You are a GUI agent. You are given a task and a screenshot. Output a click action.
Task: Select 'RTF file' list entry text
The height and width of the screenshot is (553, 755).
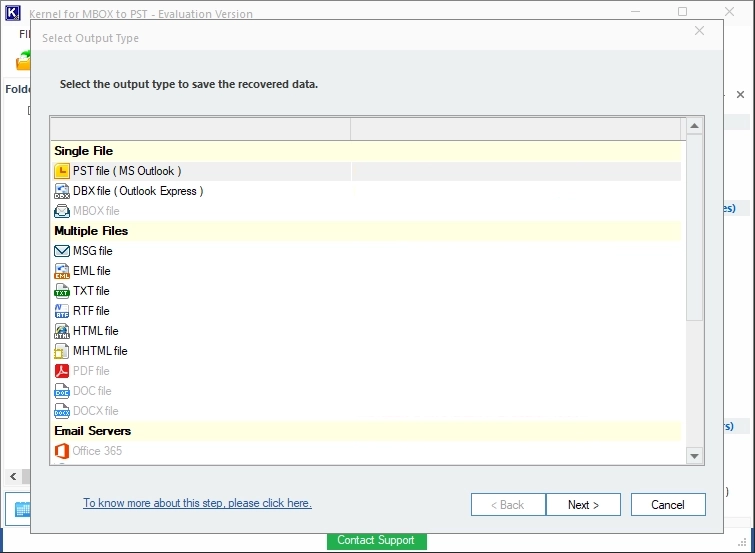[91, 311]
